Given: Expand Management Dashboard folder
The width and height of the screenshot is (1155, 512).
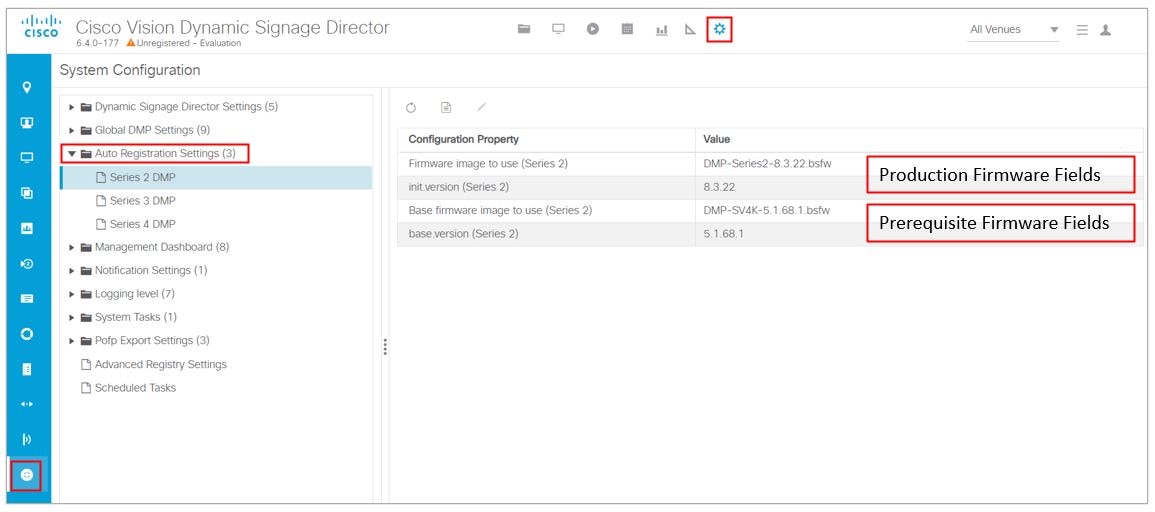Looking at the screenshot, I should click(72, 248).
